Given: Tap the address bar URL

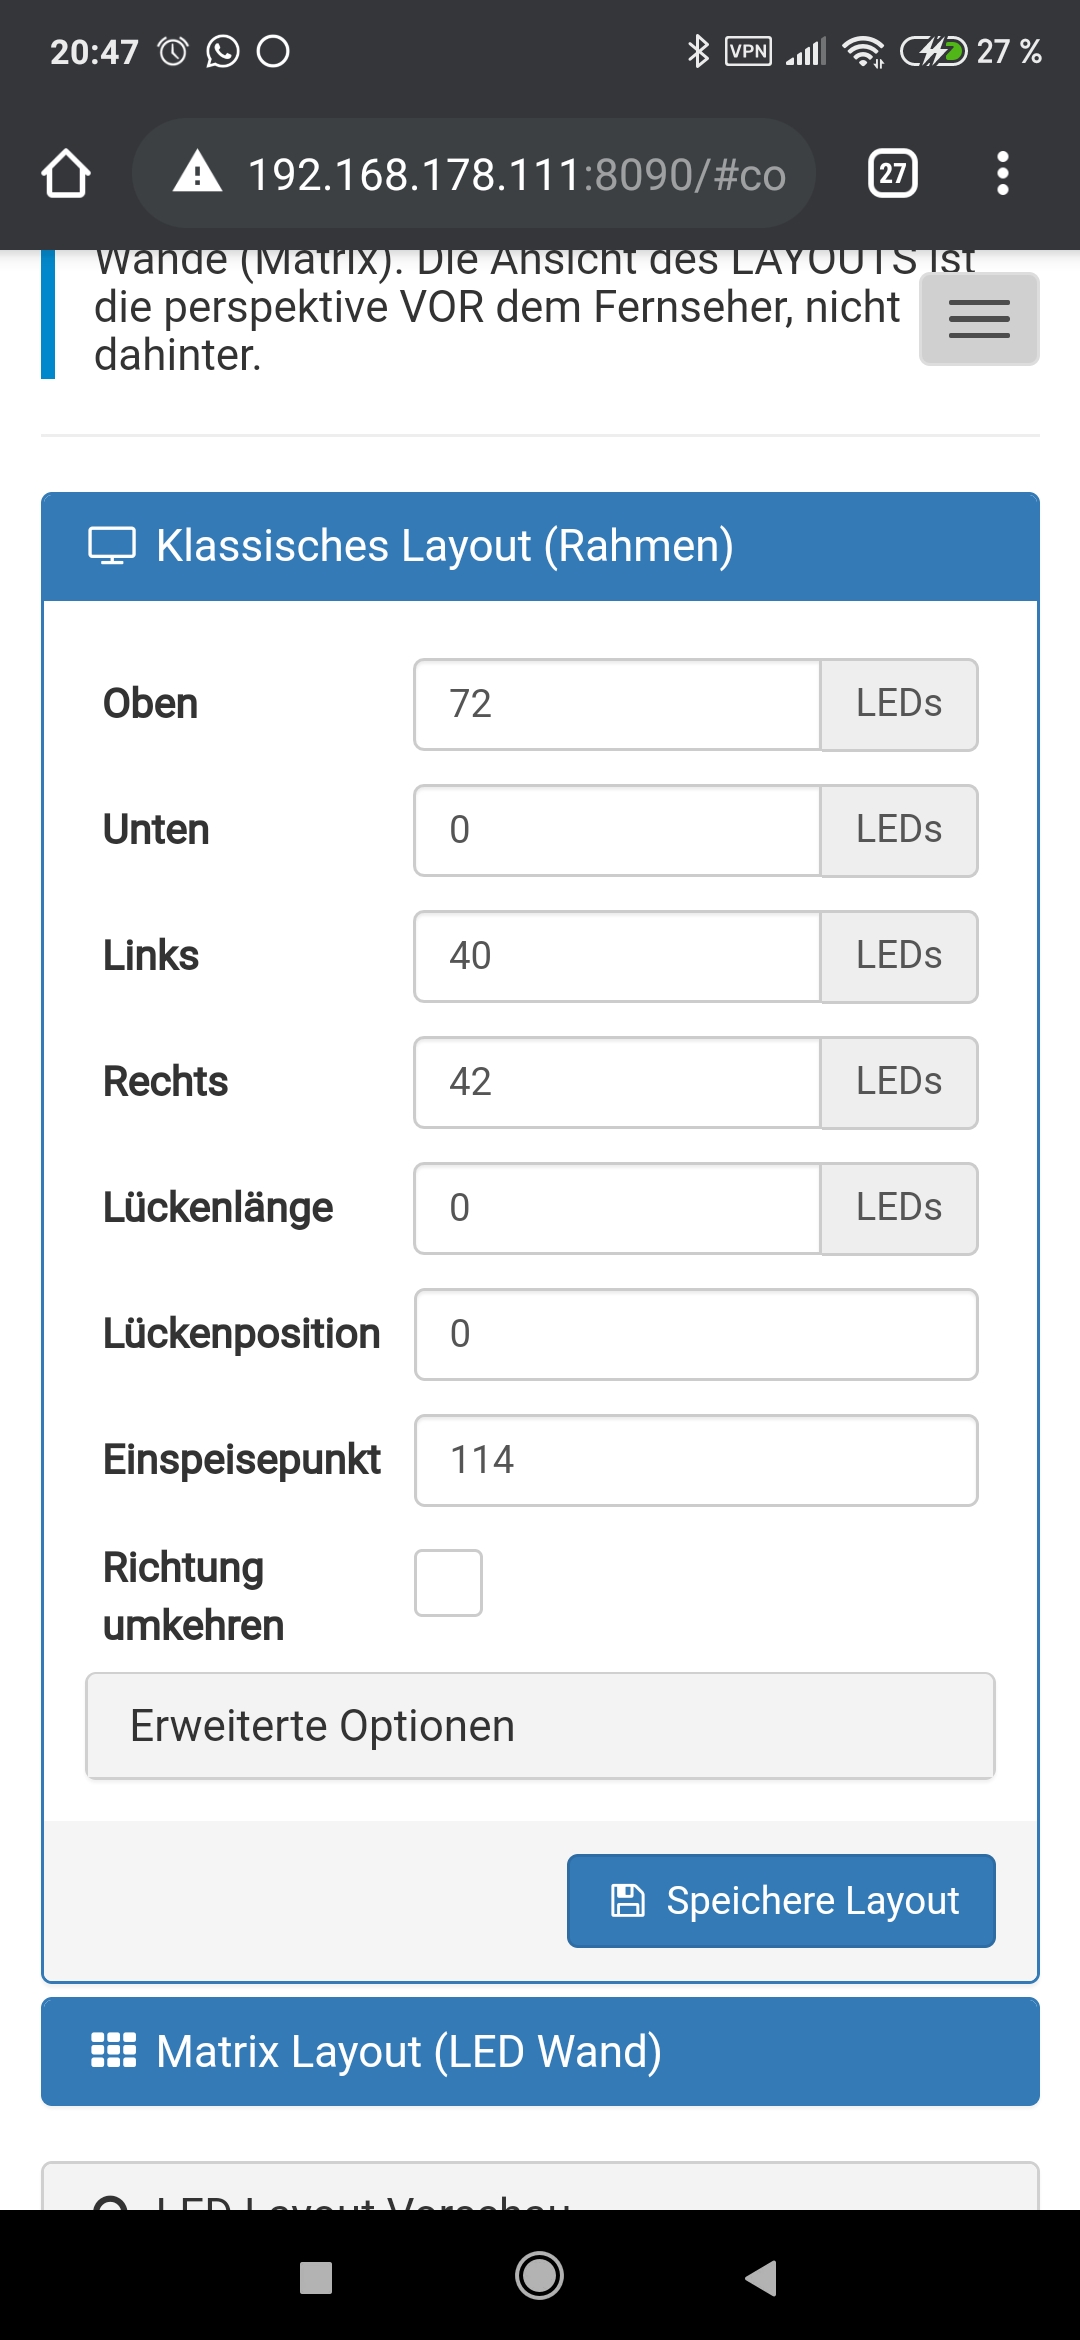Looking at the screenshot, I should [516, 174].
